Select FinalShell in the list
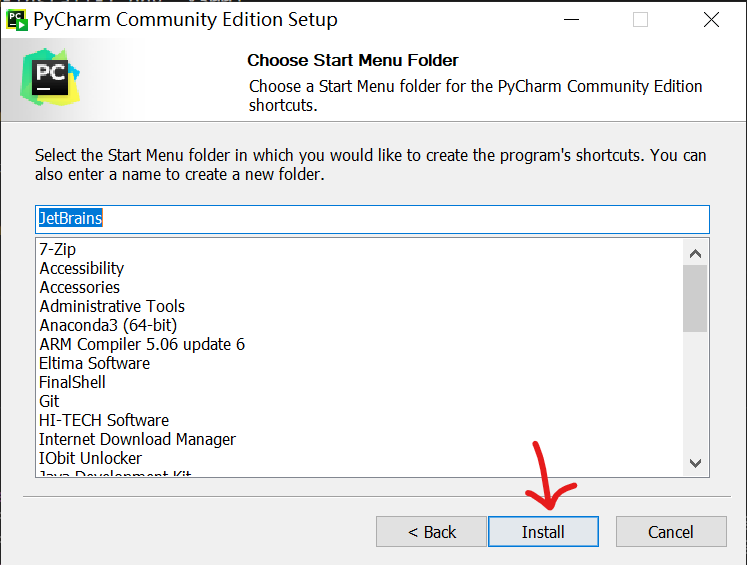This screenshot has width=747, height=565. (72, 382)
